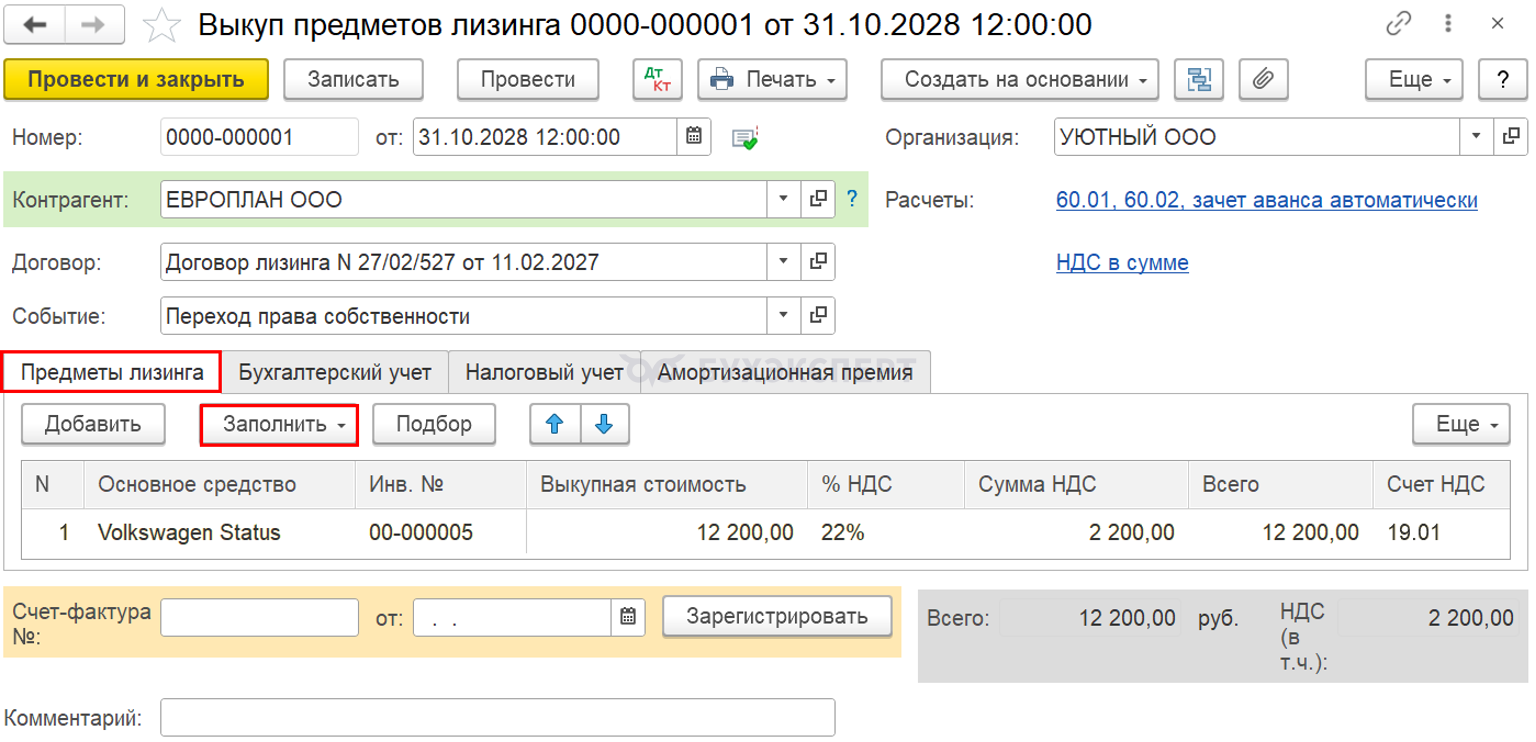Open calendar for document date
This screenshot has height=742, width=1536.
(694, 137)
